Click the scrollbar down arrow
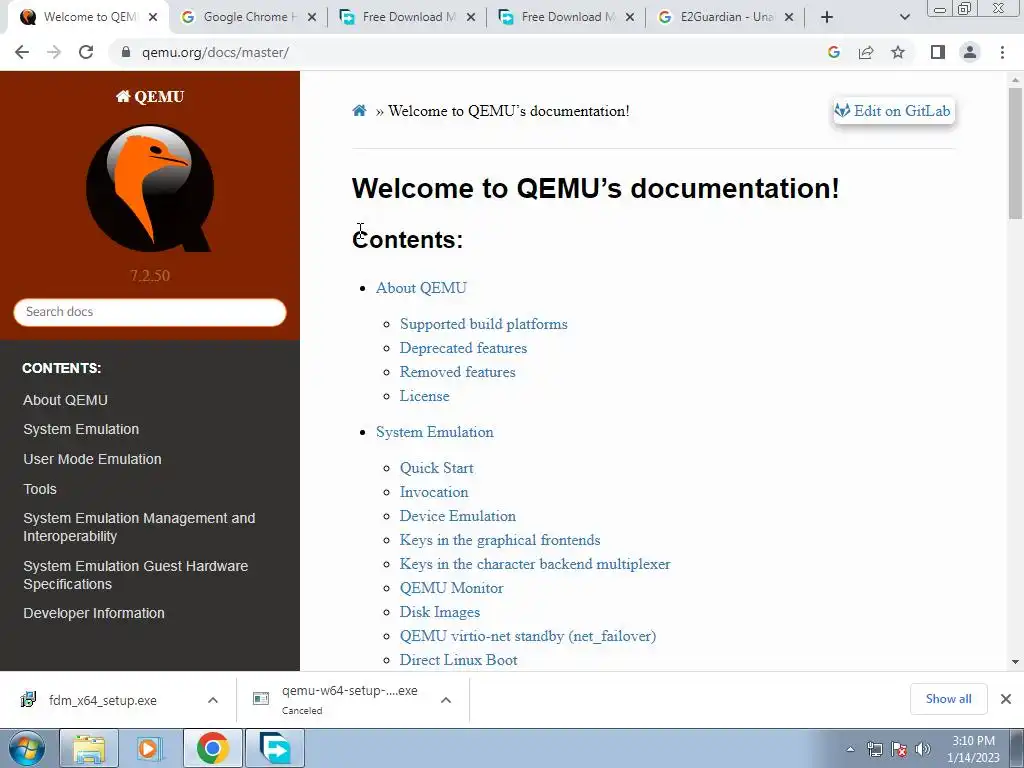 click(1015, 662)
